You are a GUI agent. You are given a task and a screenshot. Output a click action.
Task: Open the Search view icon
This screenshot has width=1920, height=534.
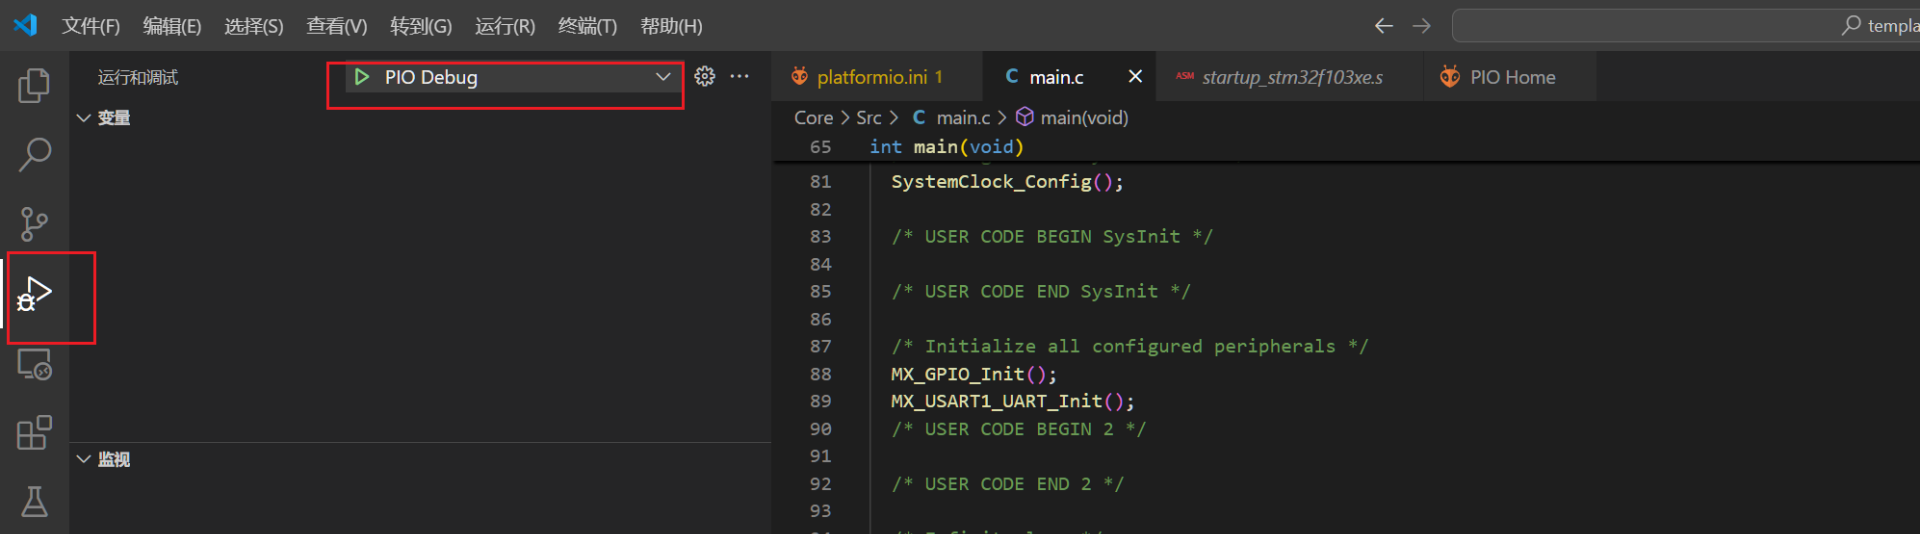tap(34, 155)
